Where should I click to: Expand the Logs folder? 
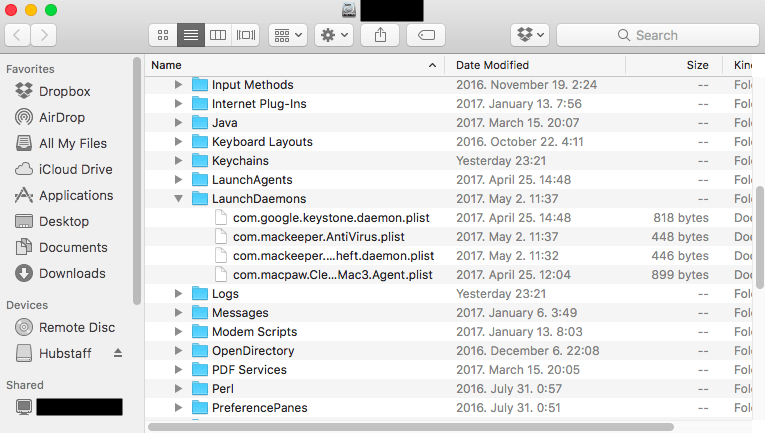click(x=178, y=294)
